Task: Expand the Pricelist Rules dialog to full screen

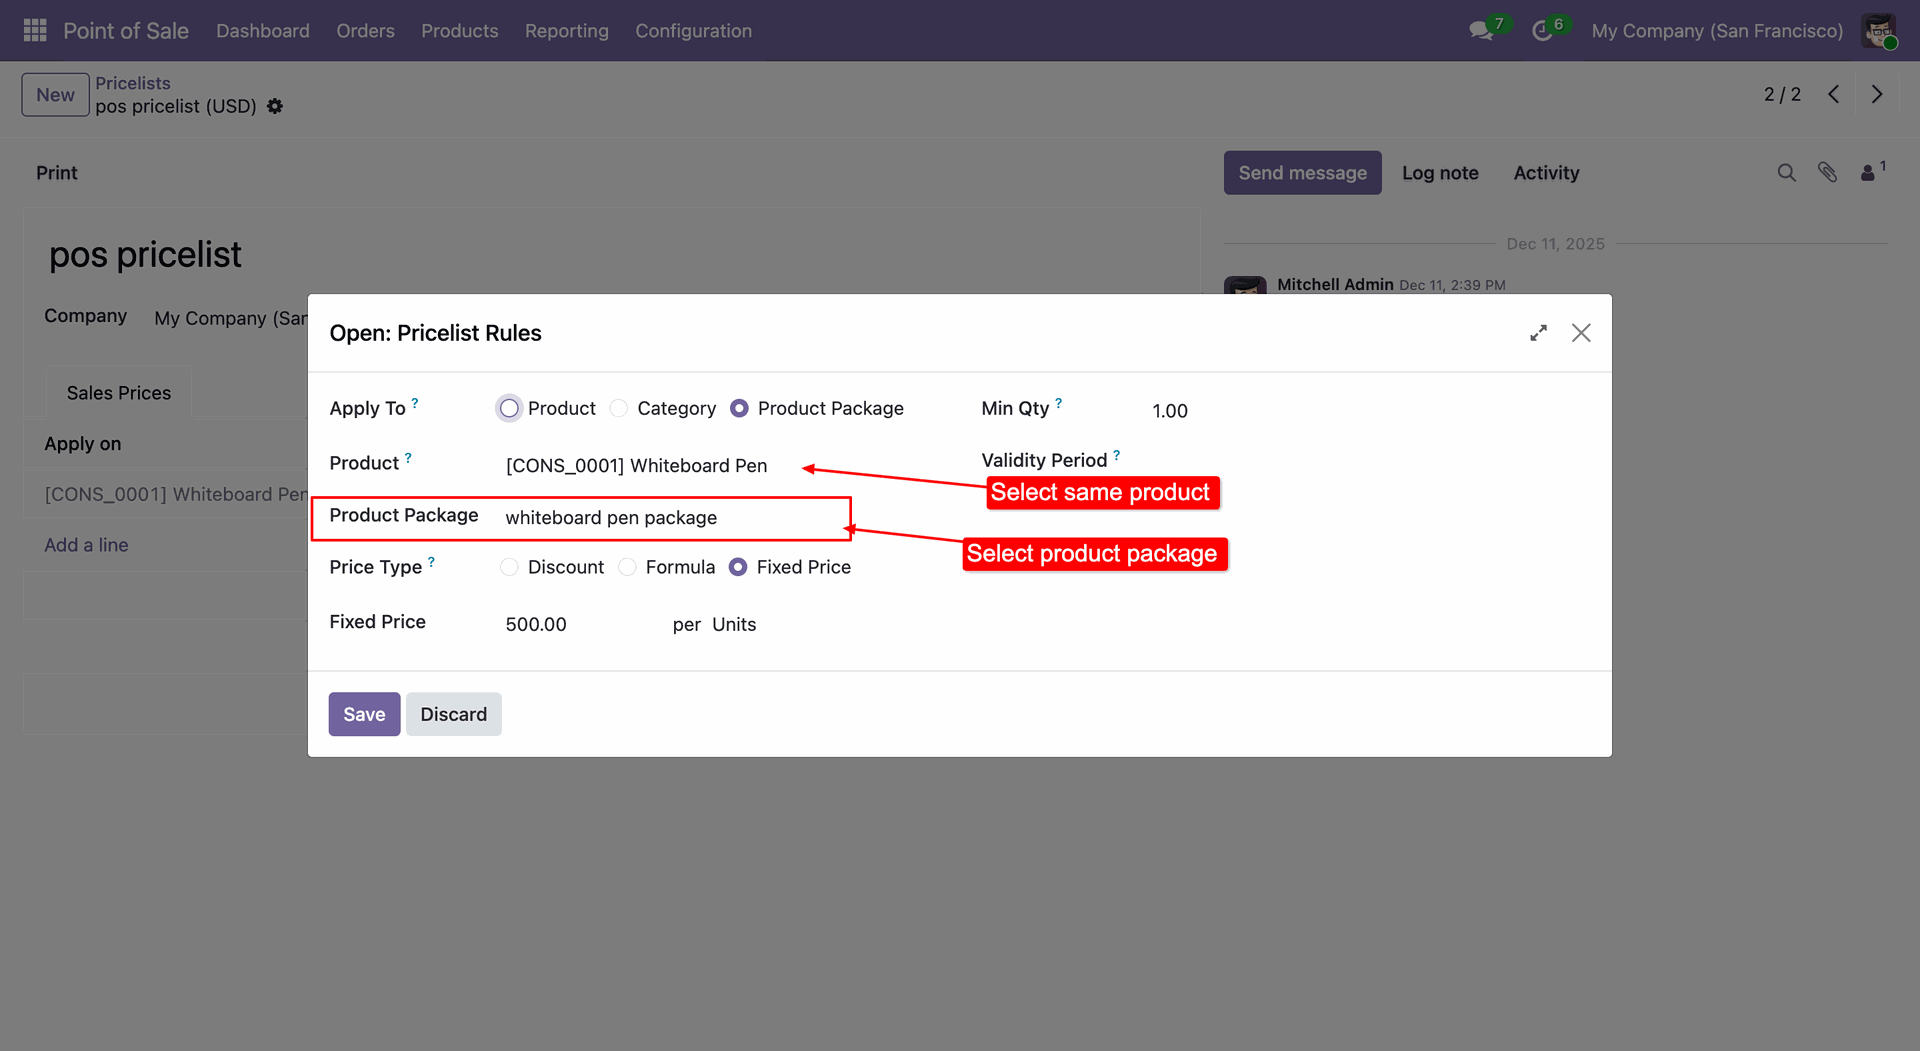Action: click(x=1538, y=333)
